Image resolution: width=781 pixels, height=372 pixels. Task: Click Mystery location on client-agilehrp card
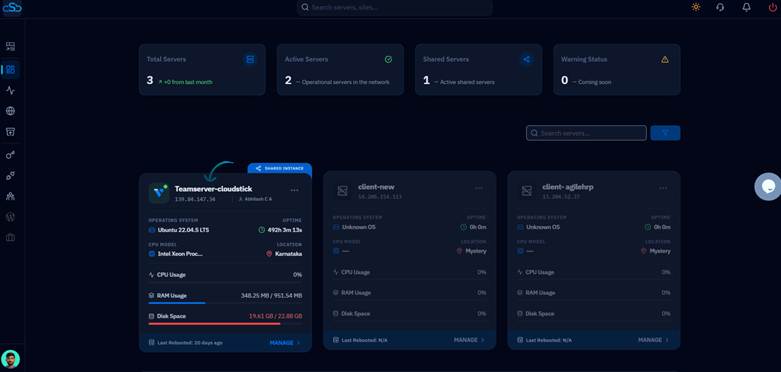coord(660,251)
